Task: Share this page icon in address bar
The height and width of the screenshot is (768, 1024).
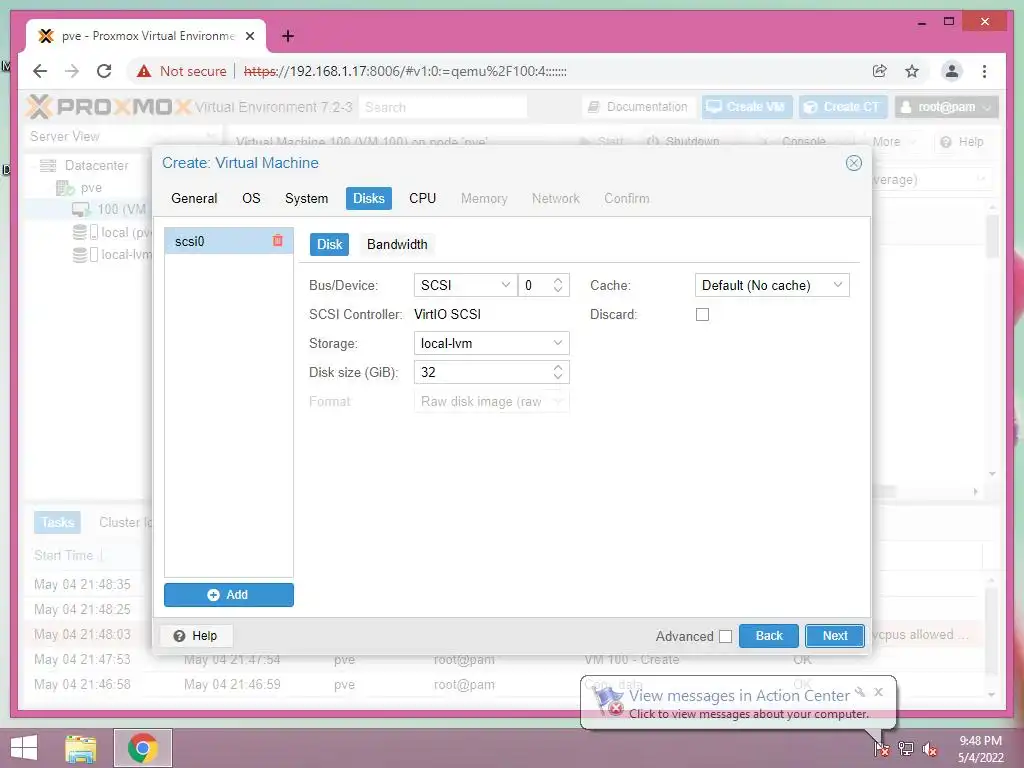Action: [880, 71]
